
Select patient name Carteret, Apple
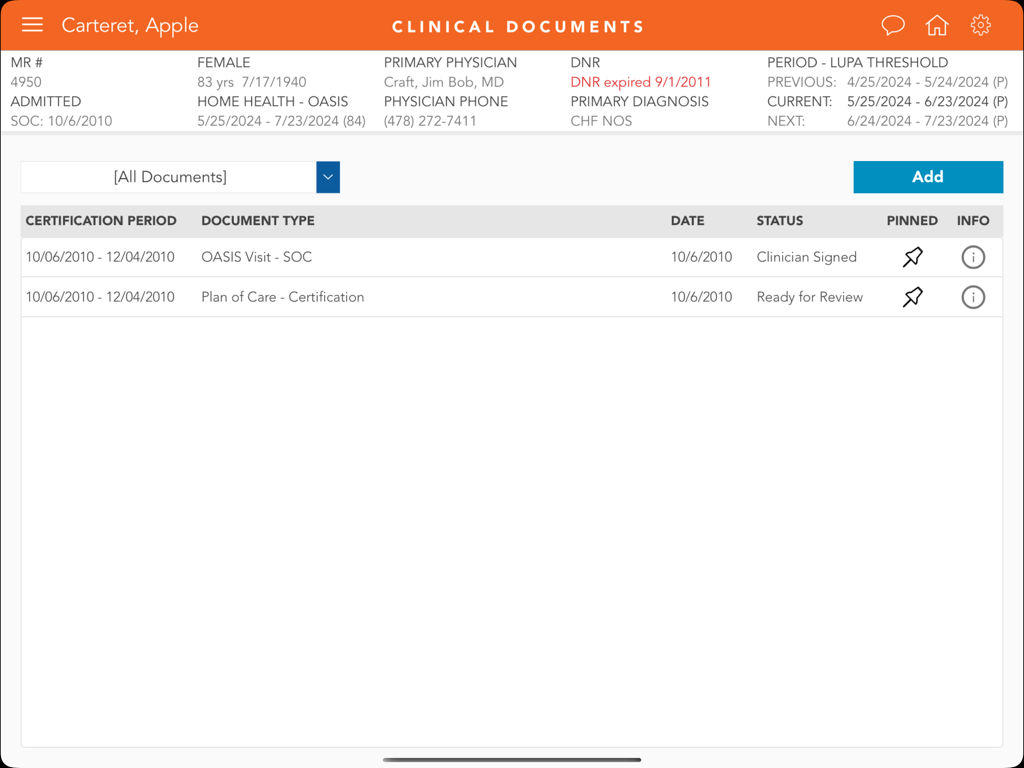[130, 25]
